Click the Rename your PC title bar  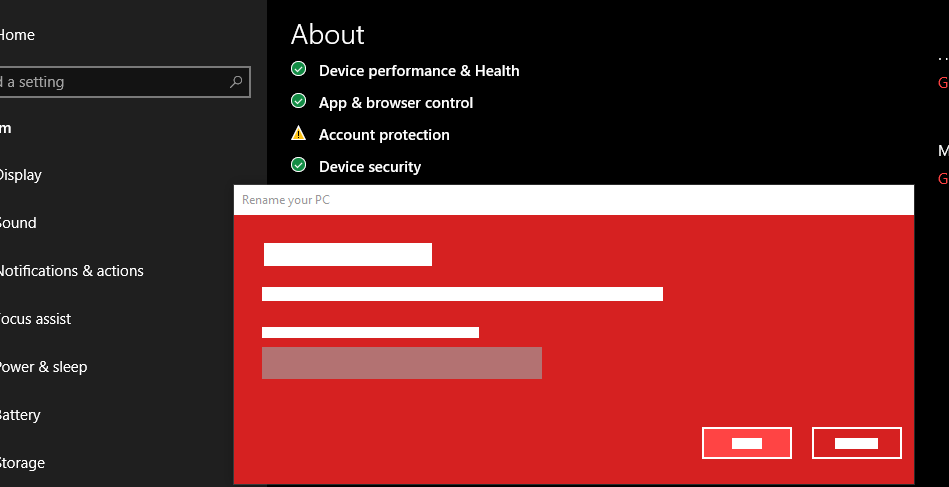(x=573, y=200)
